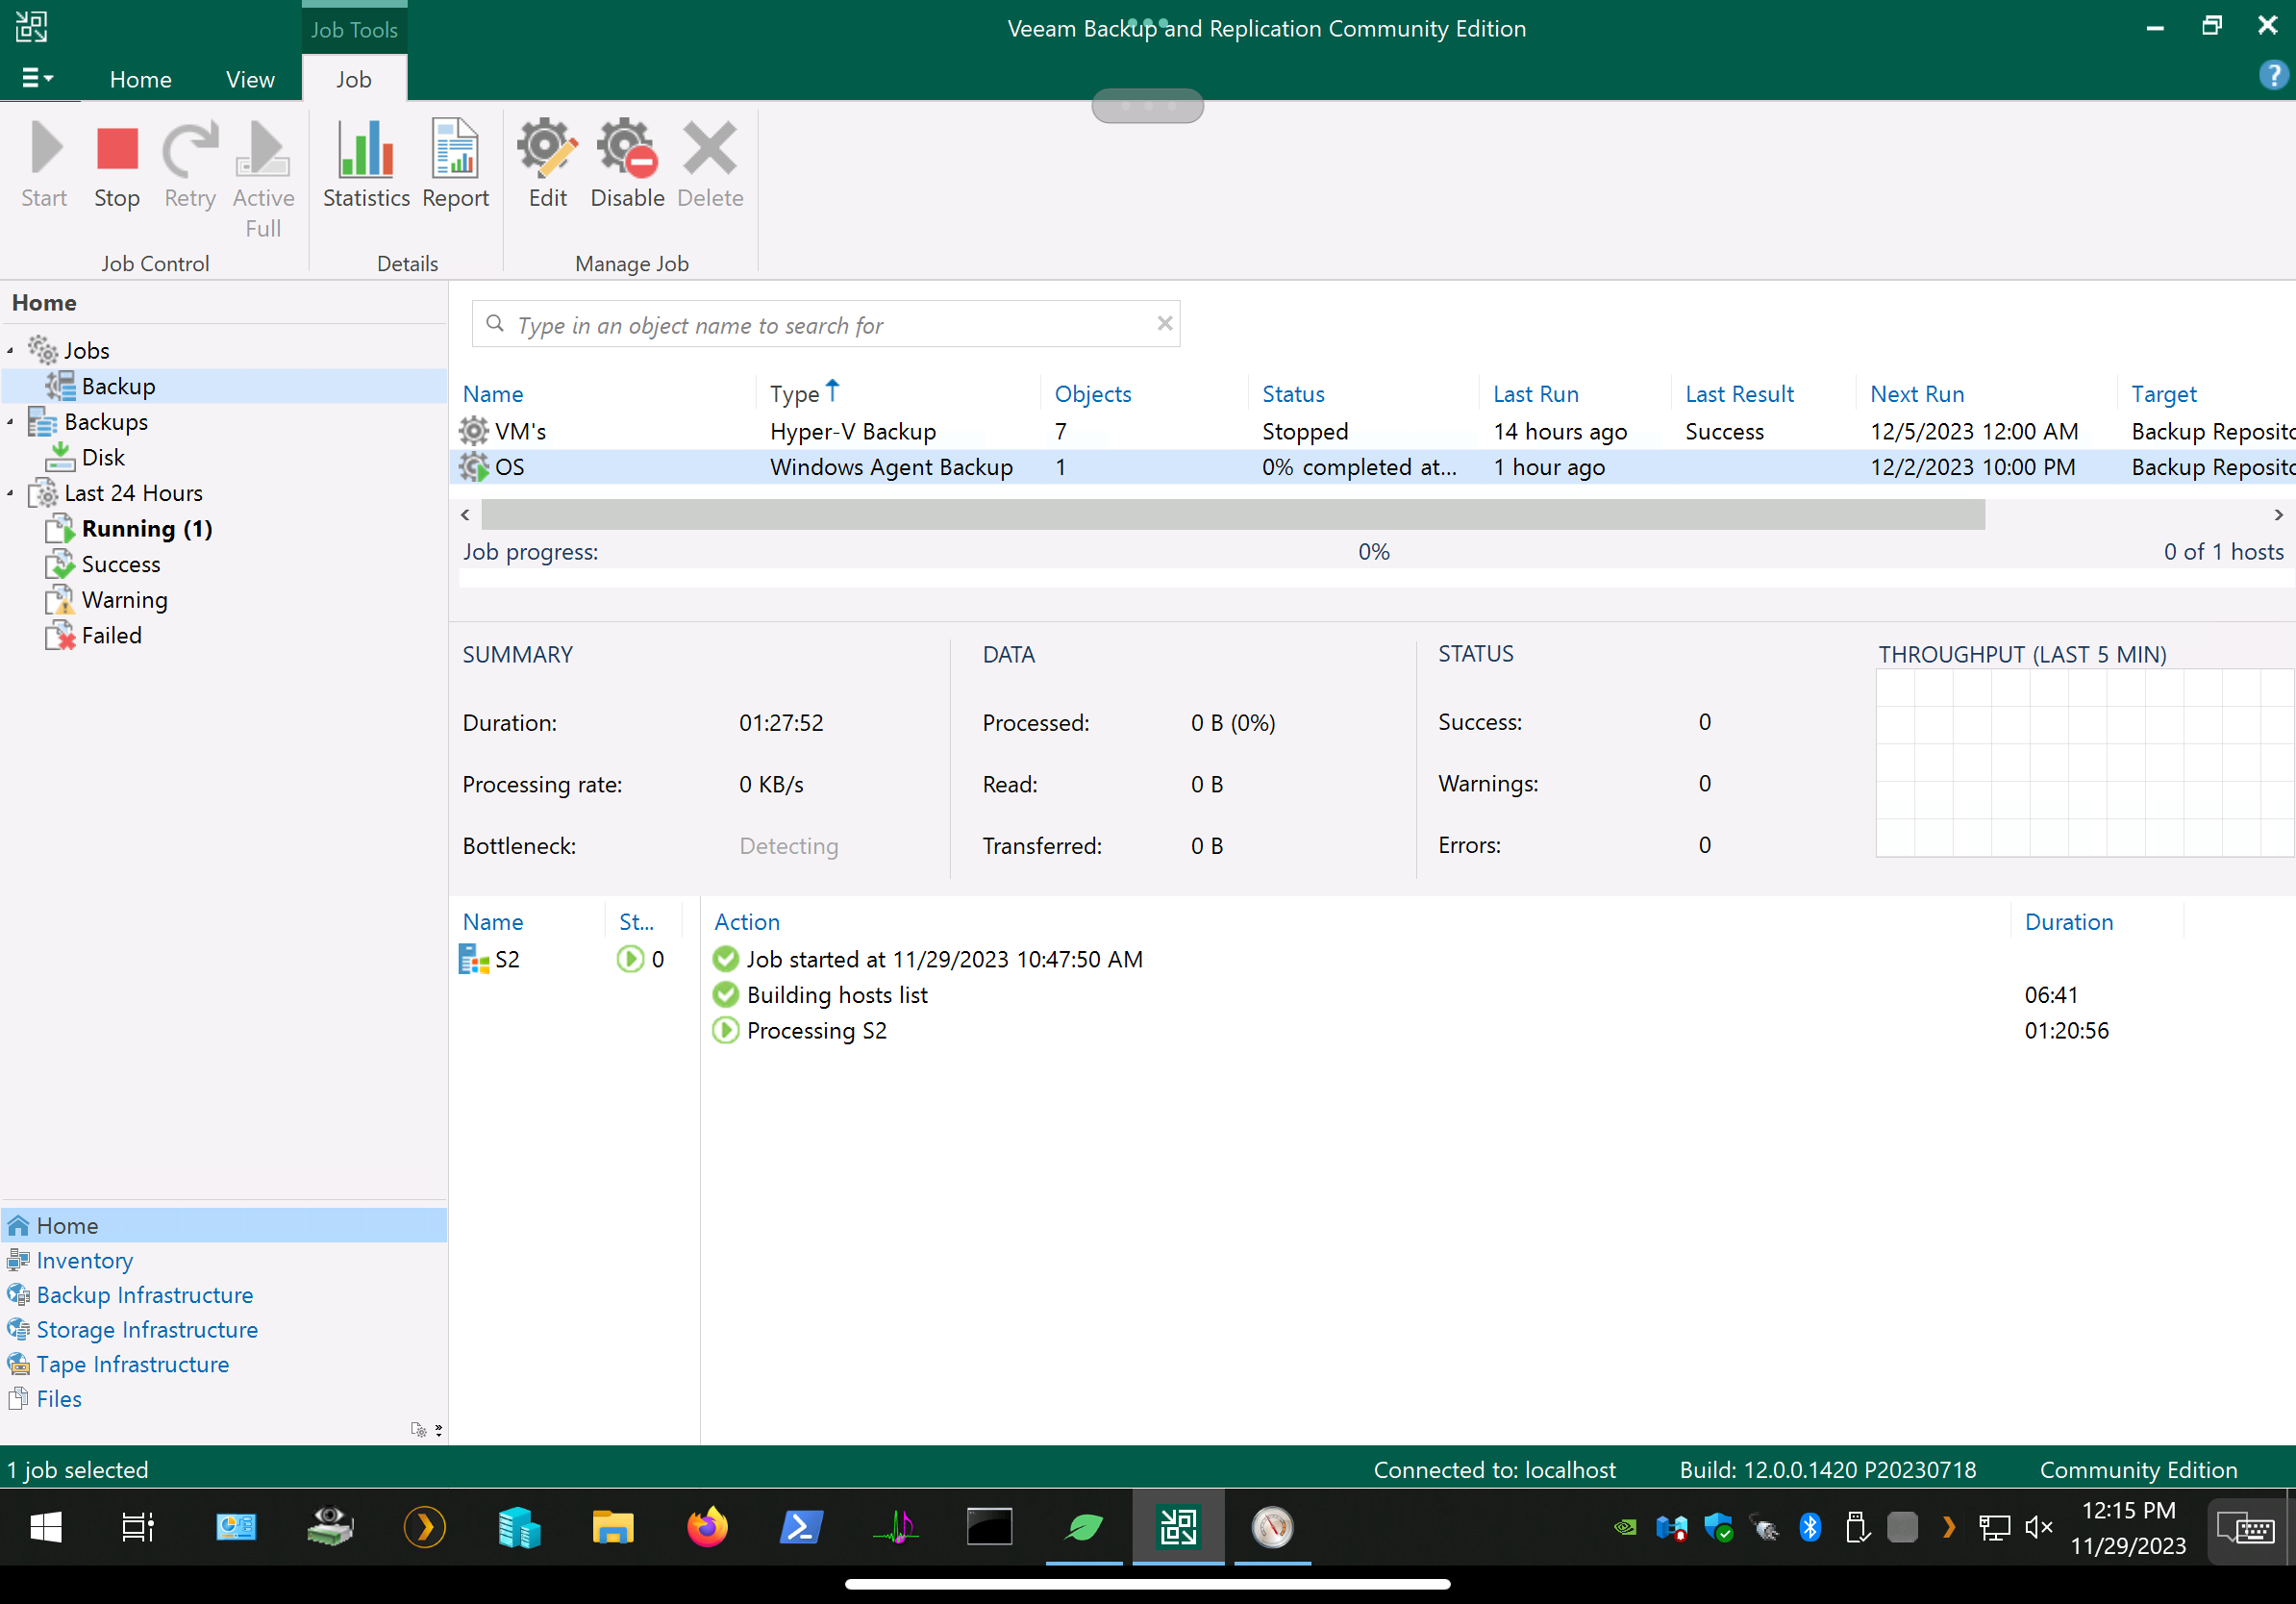Click the Stop job button
Image resolution: width=2296 pixels, height=1604 pixels.
[x=116, y=164]
